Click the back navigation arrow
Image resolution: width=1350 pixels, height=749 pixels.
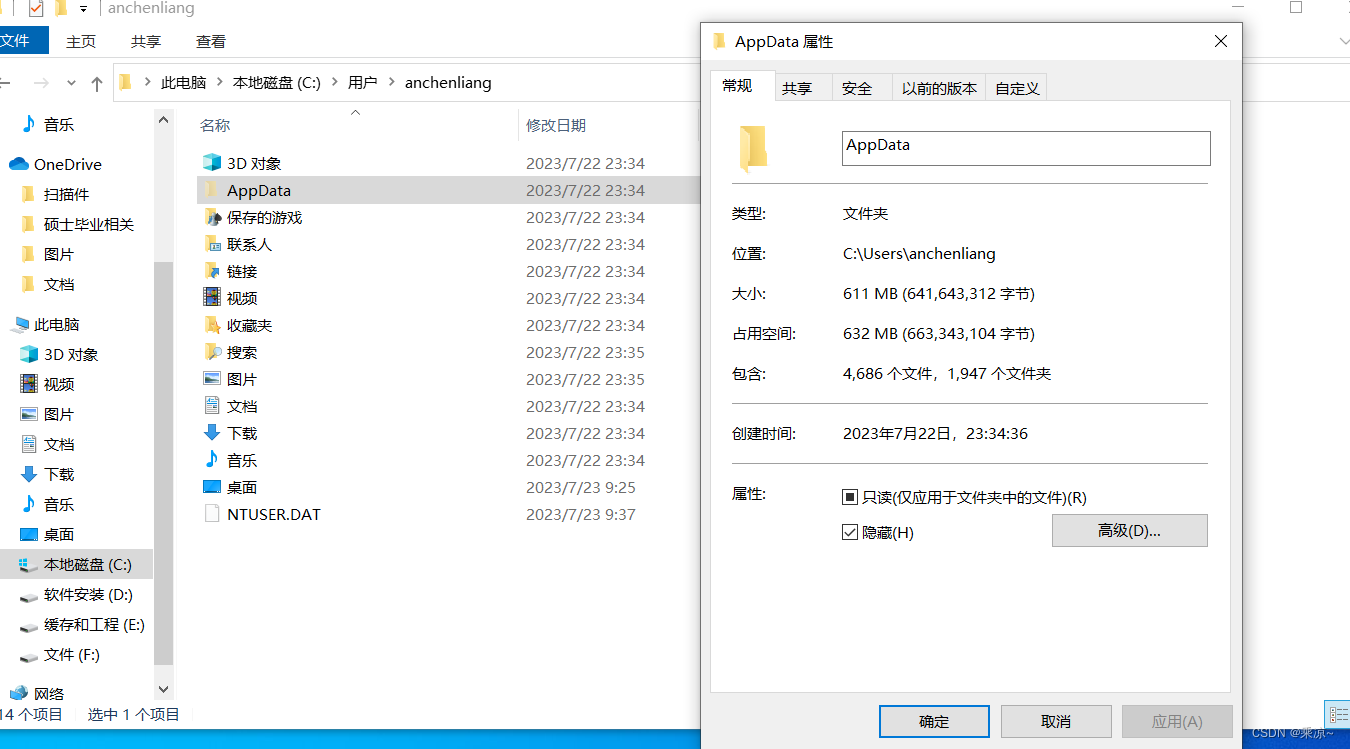(x=5, y=83)
